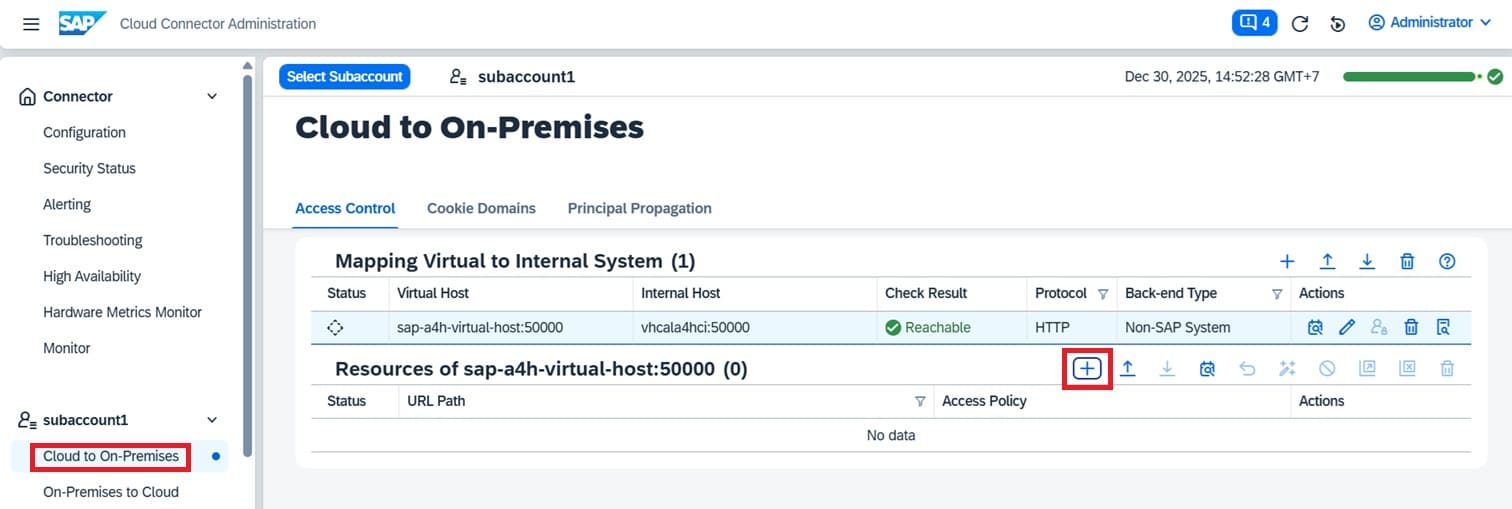Image resolution: width=1512 pixels, height=509 pixels.
Task: Open the Back-end Type column filter
Action: [x=1277, y=294]
